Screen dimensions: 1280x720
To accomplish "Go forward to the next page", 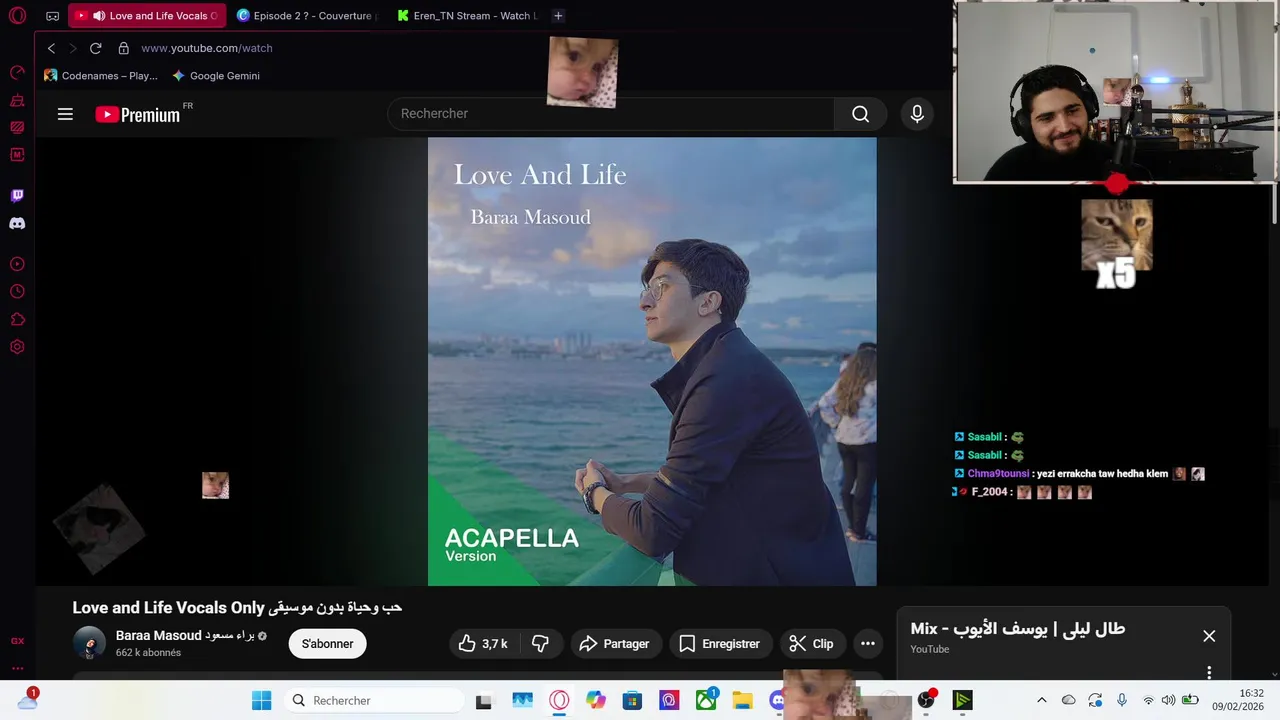I will (73, 48).
